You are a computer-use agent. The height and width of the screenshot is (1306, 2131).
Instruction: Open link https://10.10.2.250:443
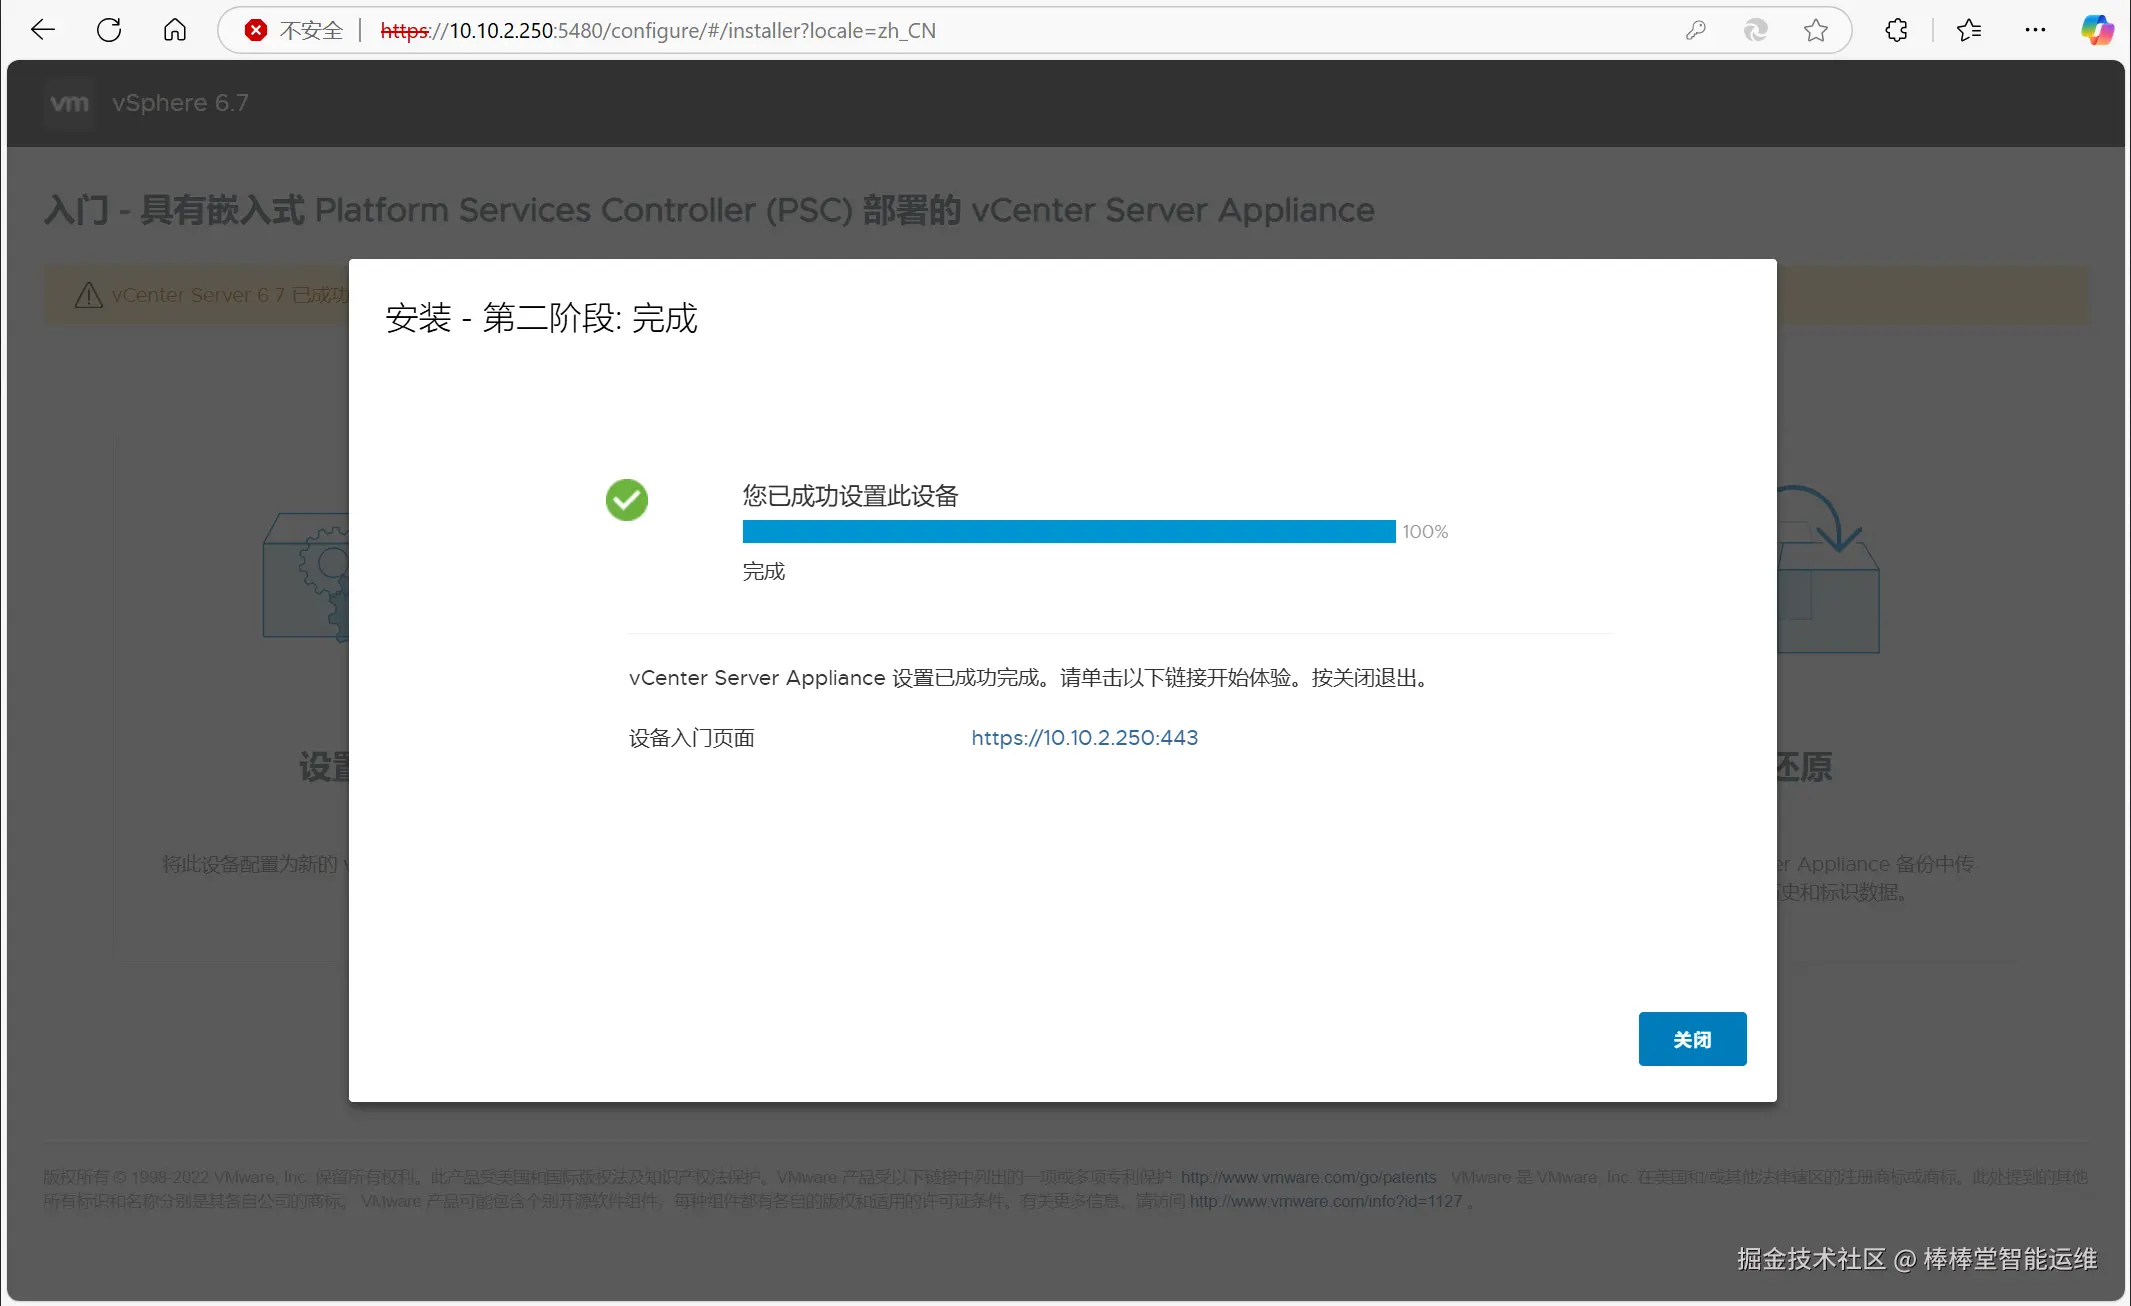[1084, 738]
